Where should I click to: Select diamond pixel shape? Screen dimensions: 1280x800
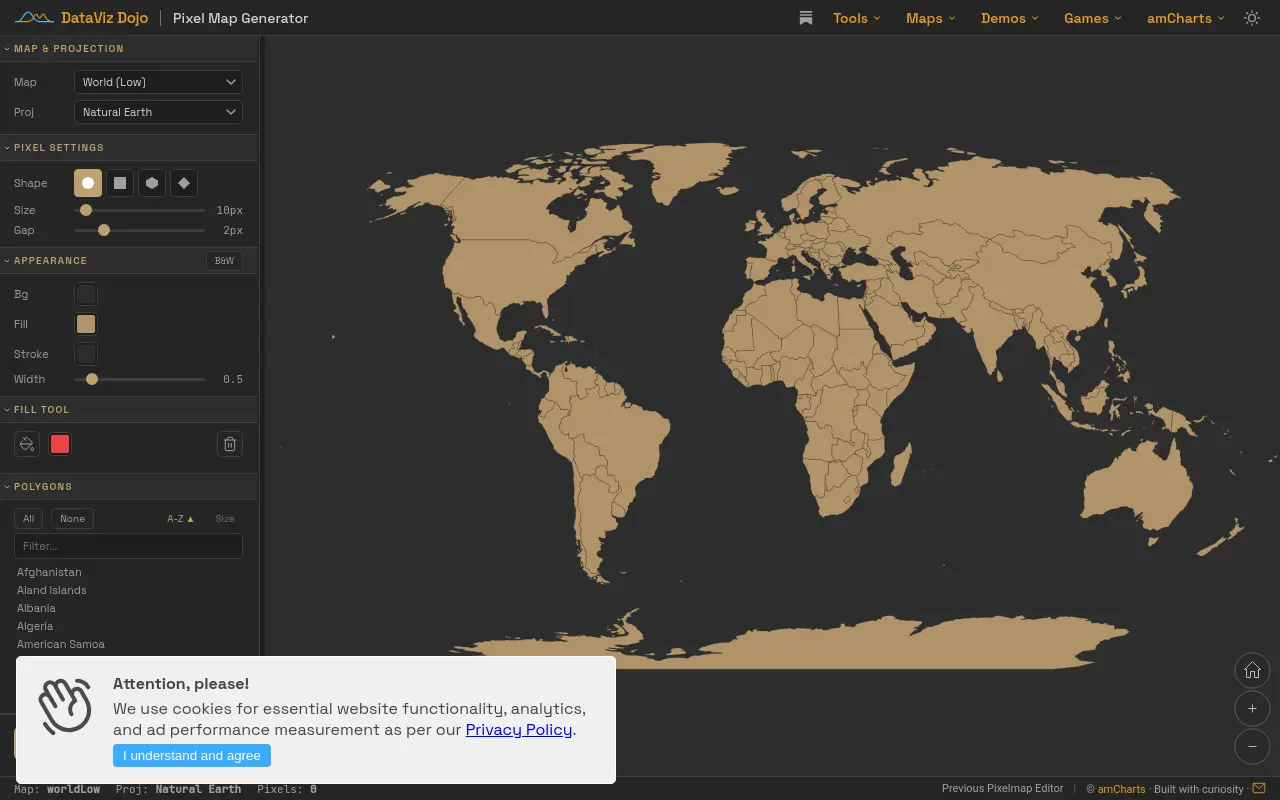(x=184, y=183)
